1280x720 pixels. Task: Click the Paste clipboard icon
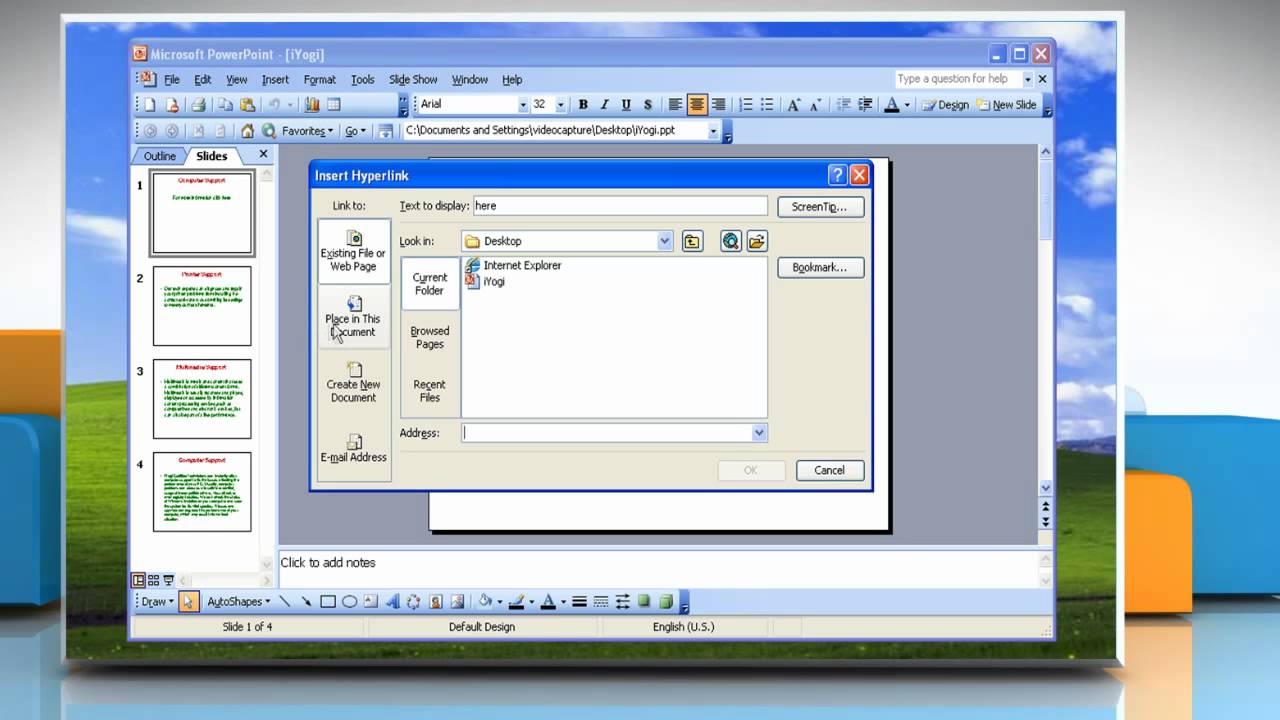(247, 104)
